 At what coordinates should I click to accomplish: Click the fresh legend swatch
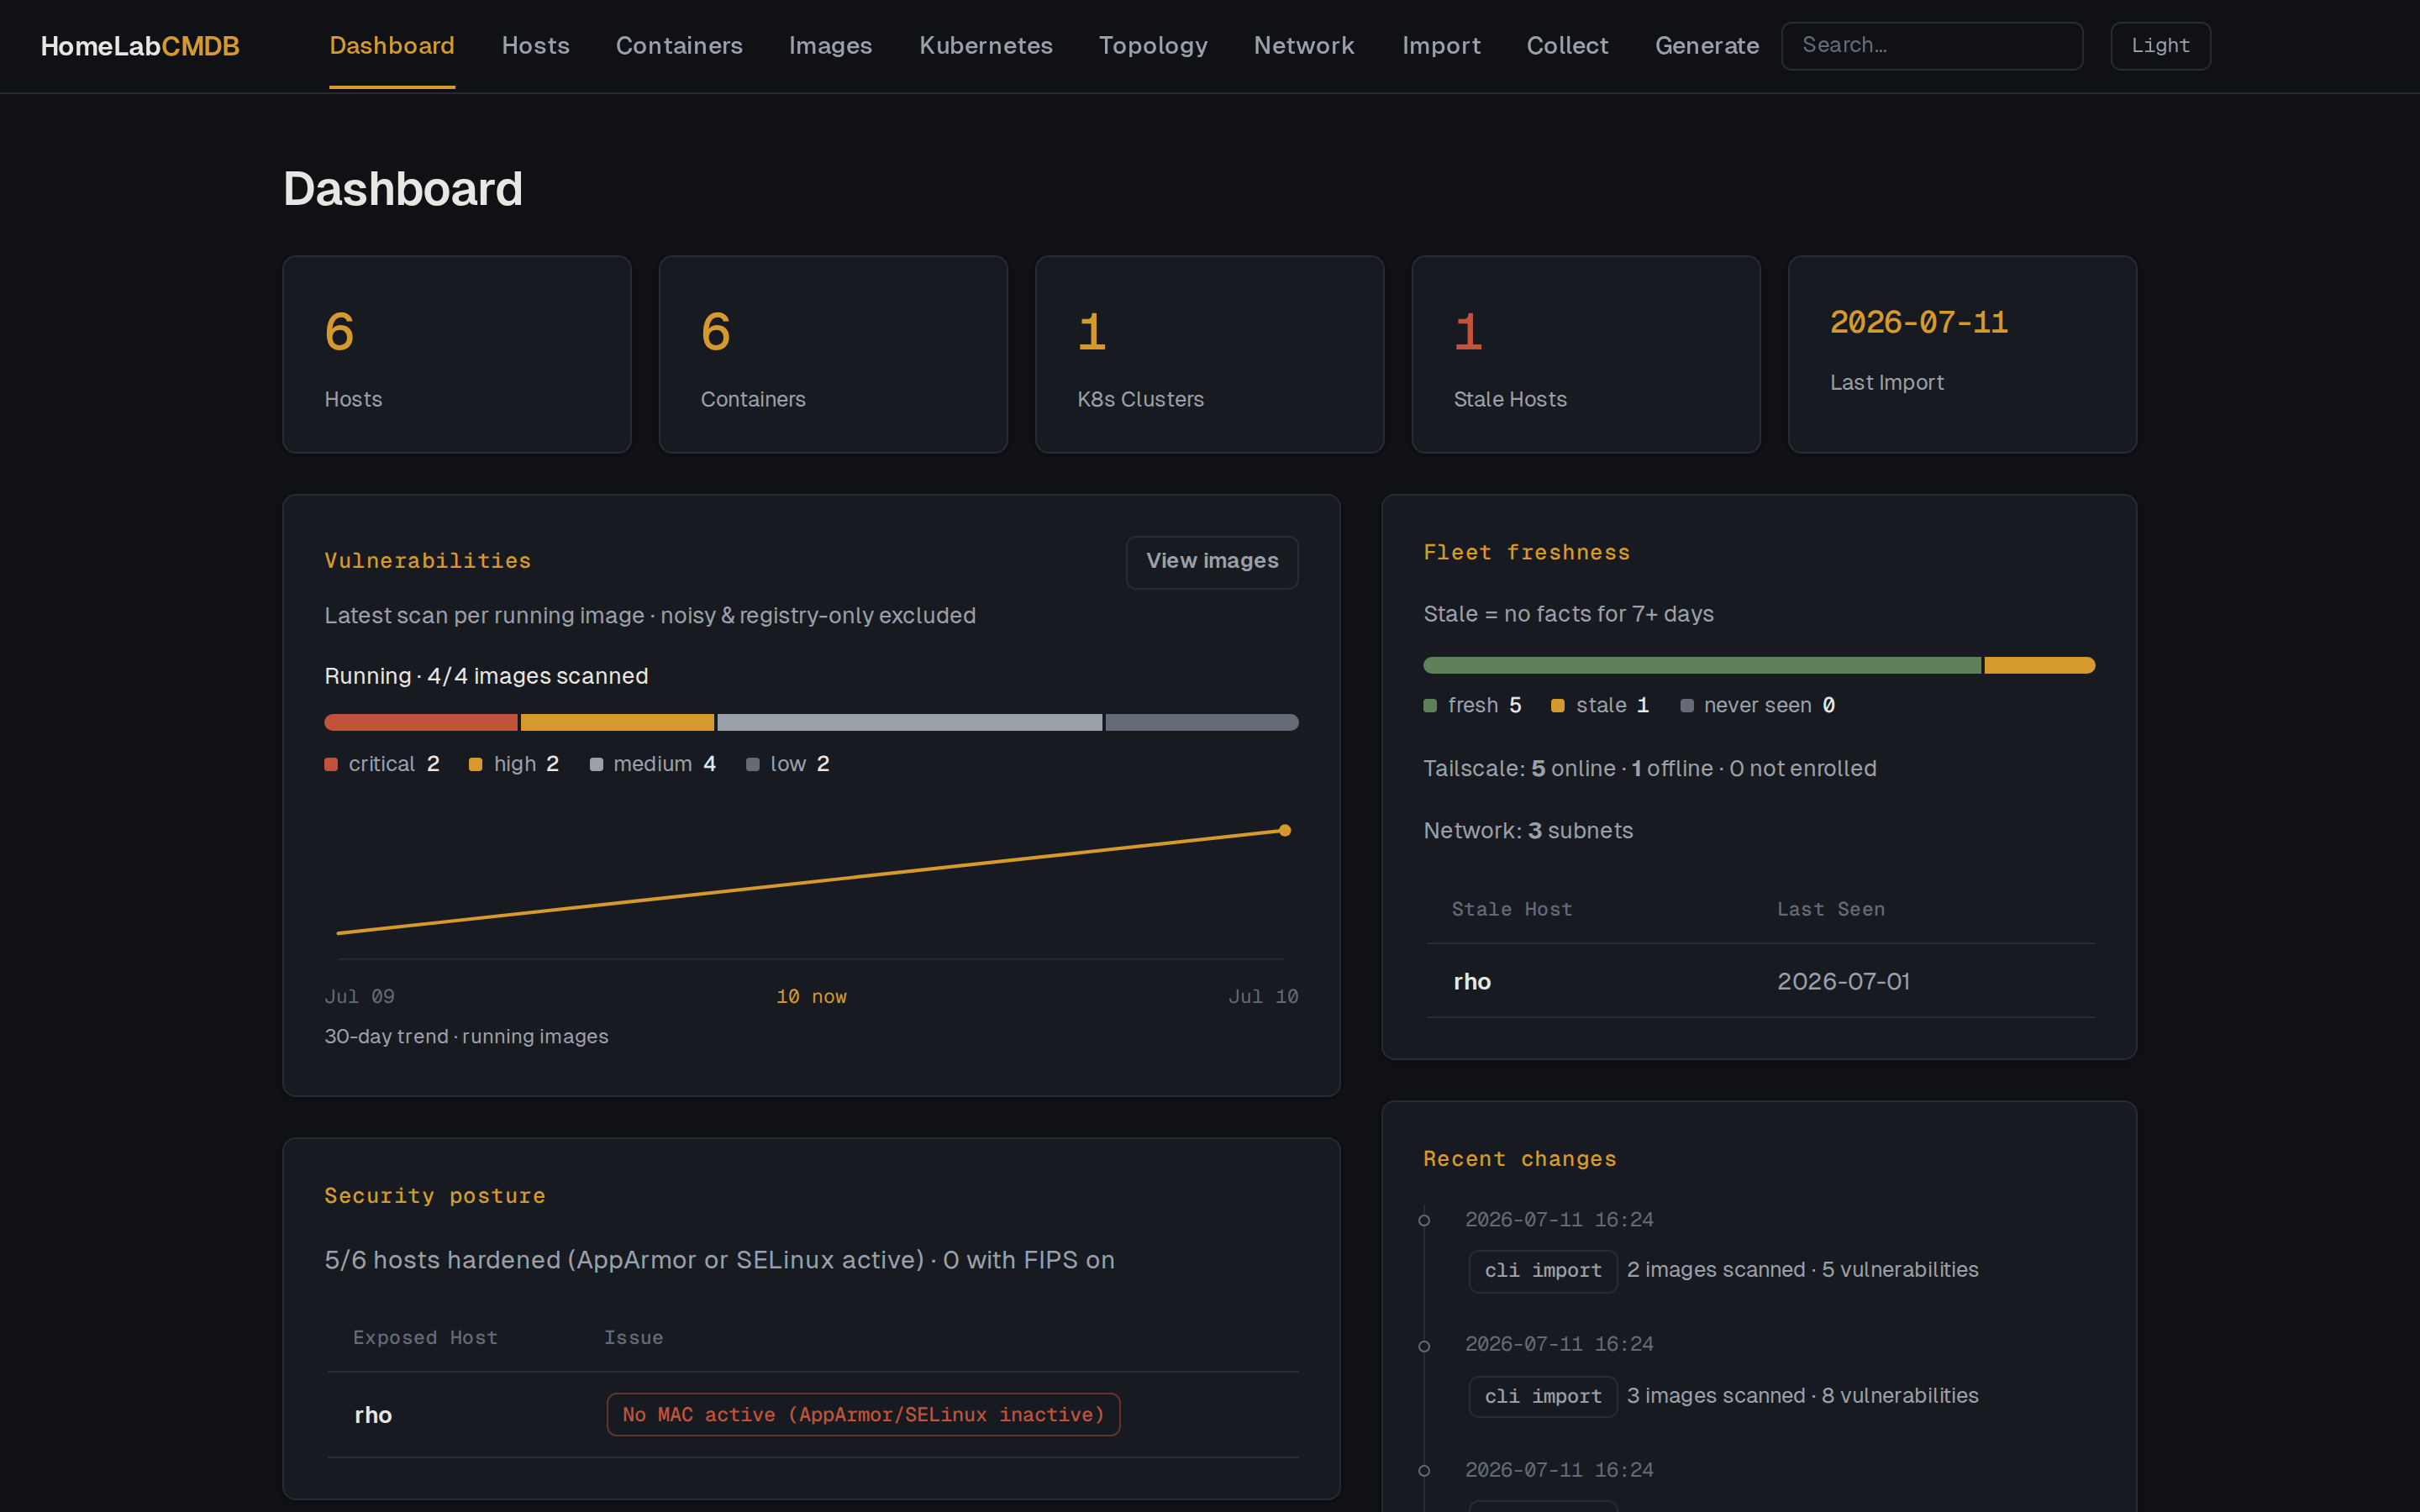tap(1430, 706)
